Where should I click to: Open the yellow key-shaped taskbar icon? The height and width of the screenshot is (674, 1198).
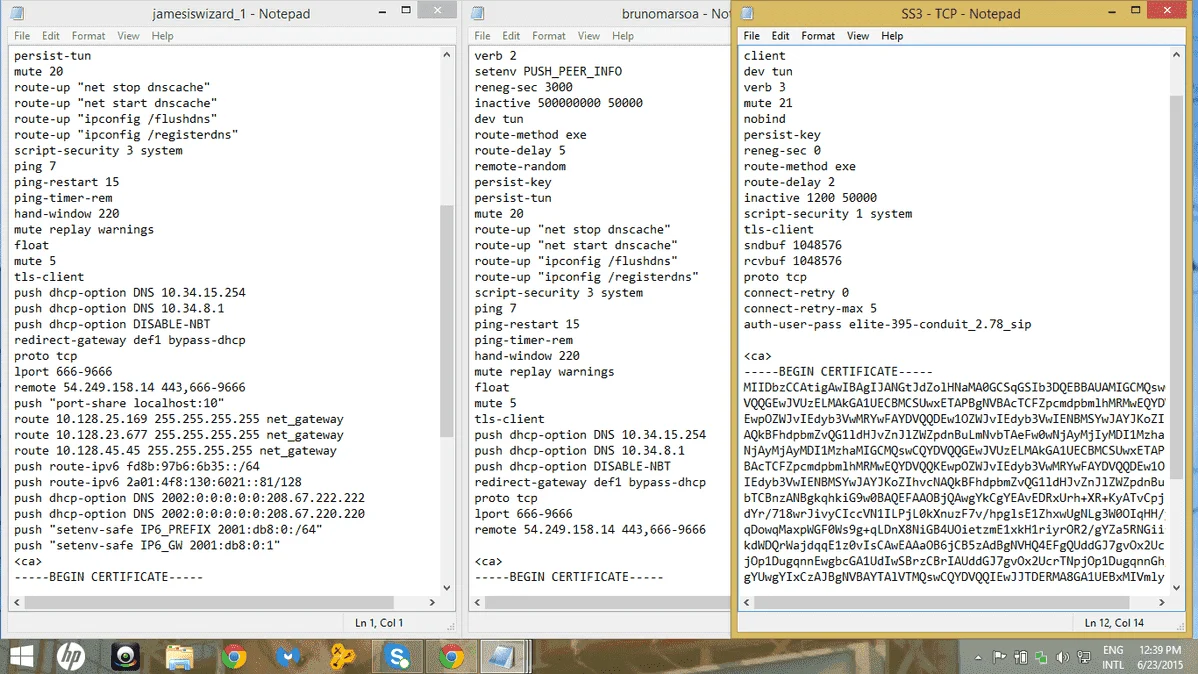(x=342, y=656)
